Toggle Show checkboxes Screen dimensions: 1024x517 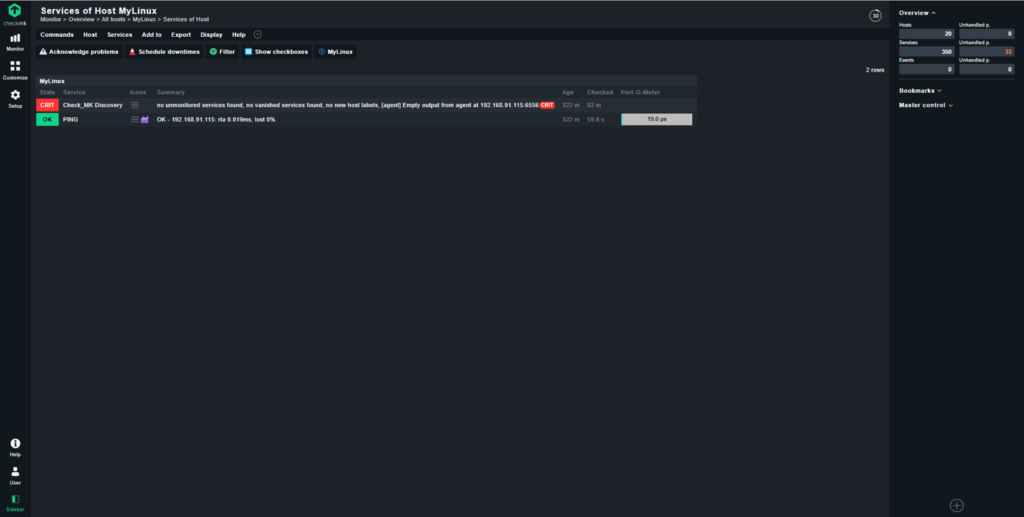click(276, 52)
